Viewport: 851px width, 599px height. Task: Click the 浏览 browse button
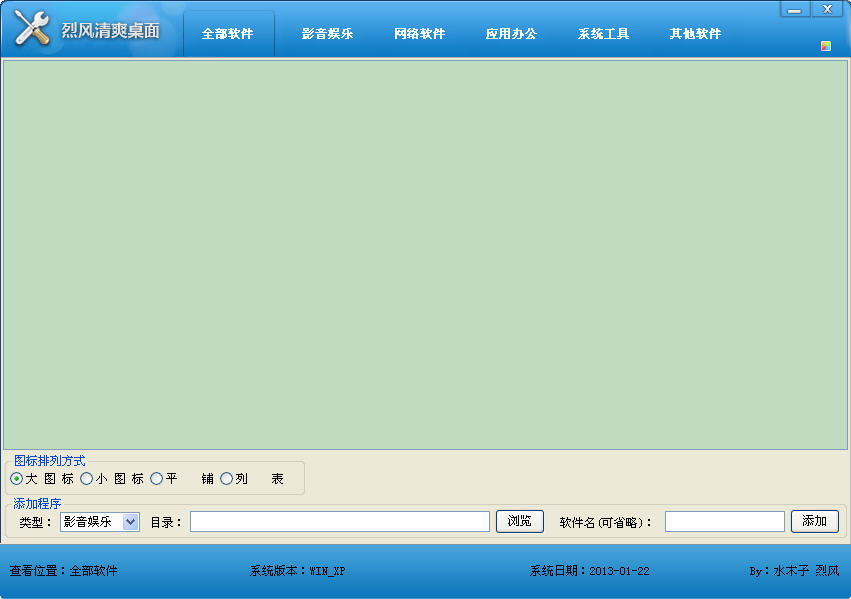coord(519,521)
